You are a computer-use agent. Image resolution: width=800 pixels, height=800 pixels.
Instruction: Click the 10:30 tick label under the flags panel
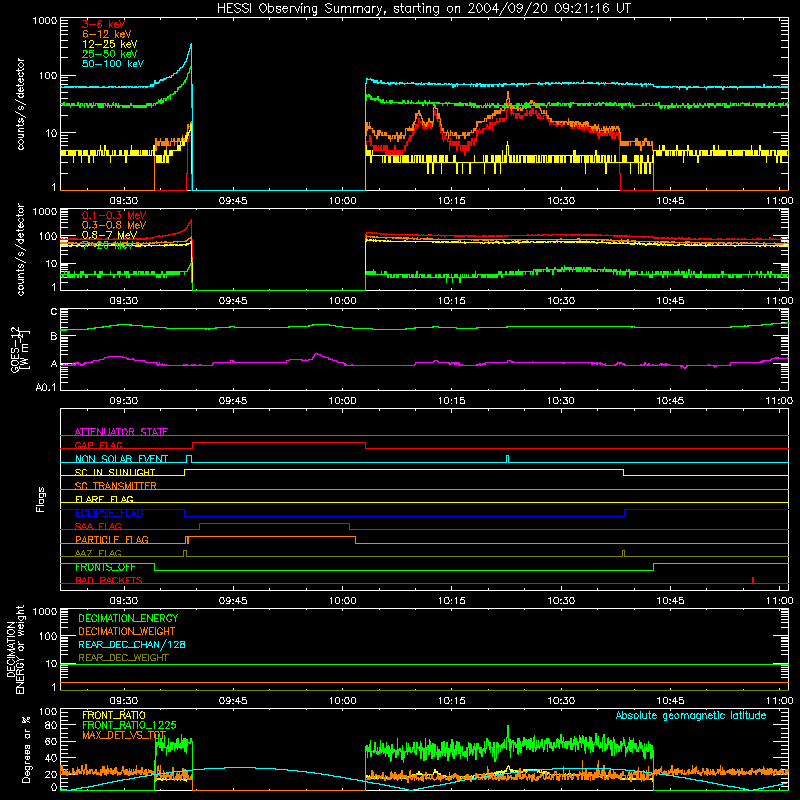[x=561, y=601]
